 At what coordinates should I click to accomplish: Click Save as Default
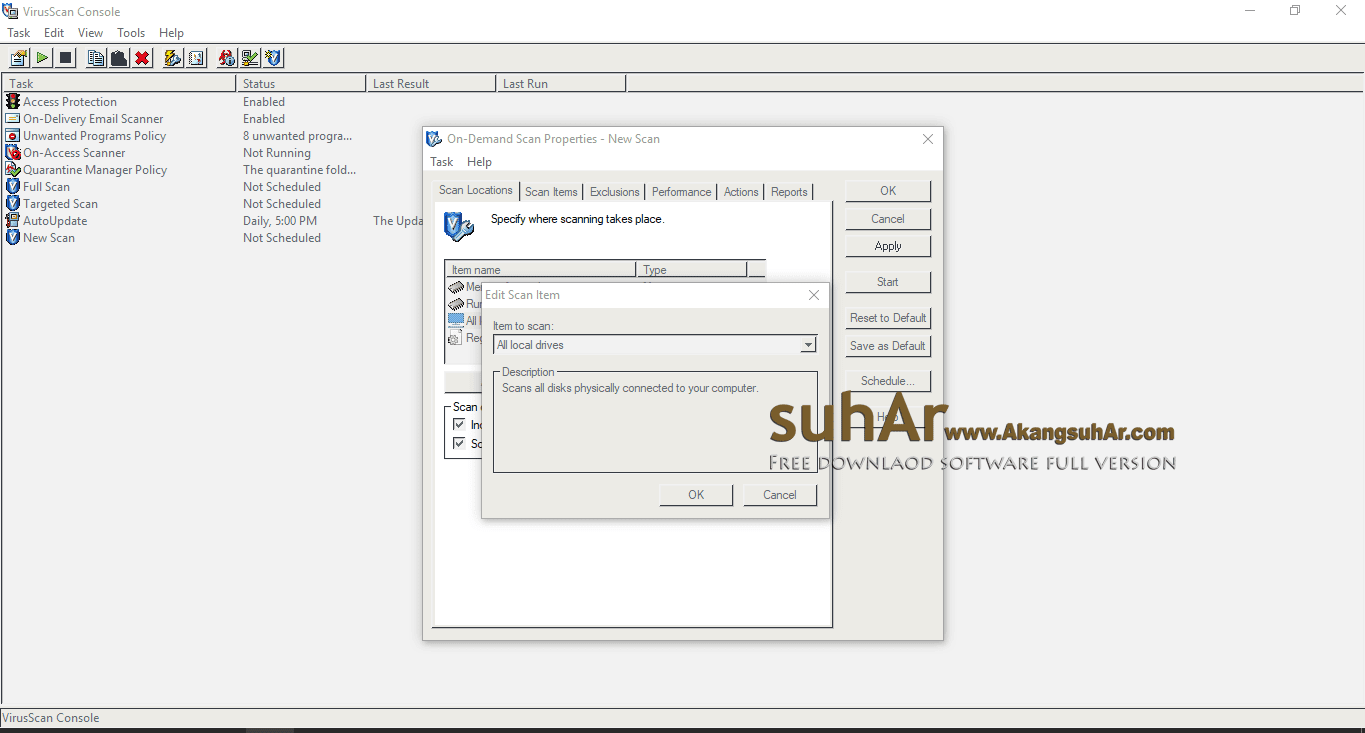click(888, 346)
